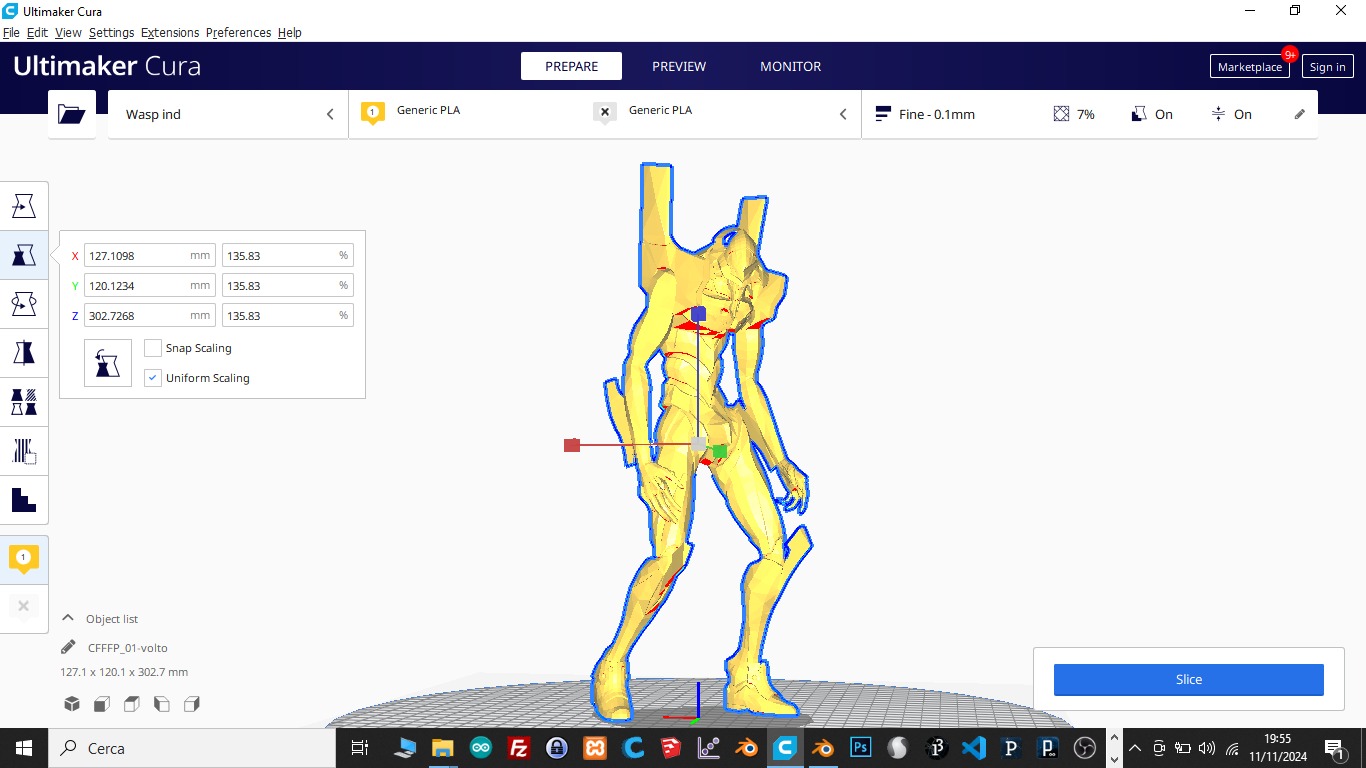The image size is (1366, 768).
Task: Enable the Snap Scaling checkbox
Action: pos(153,348)
